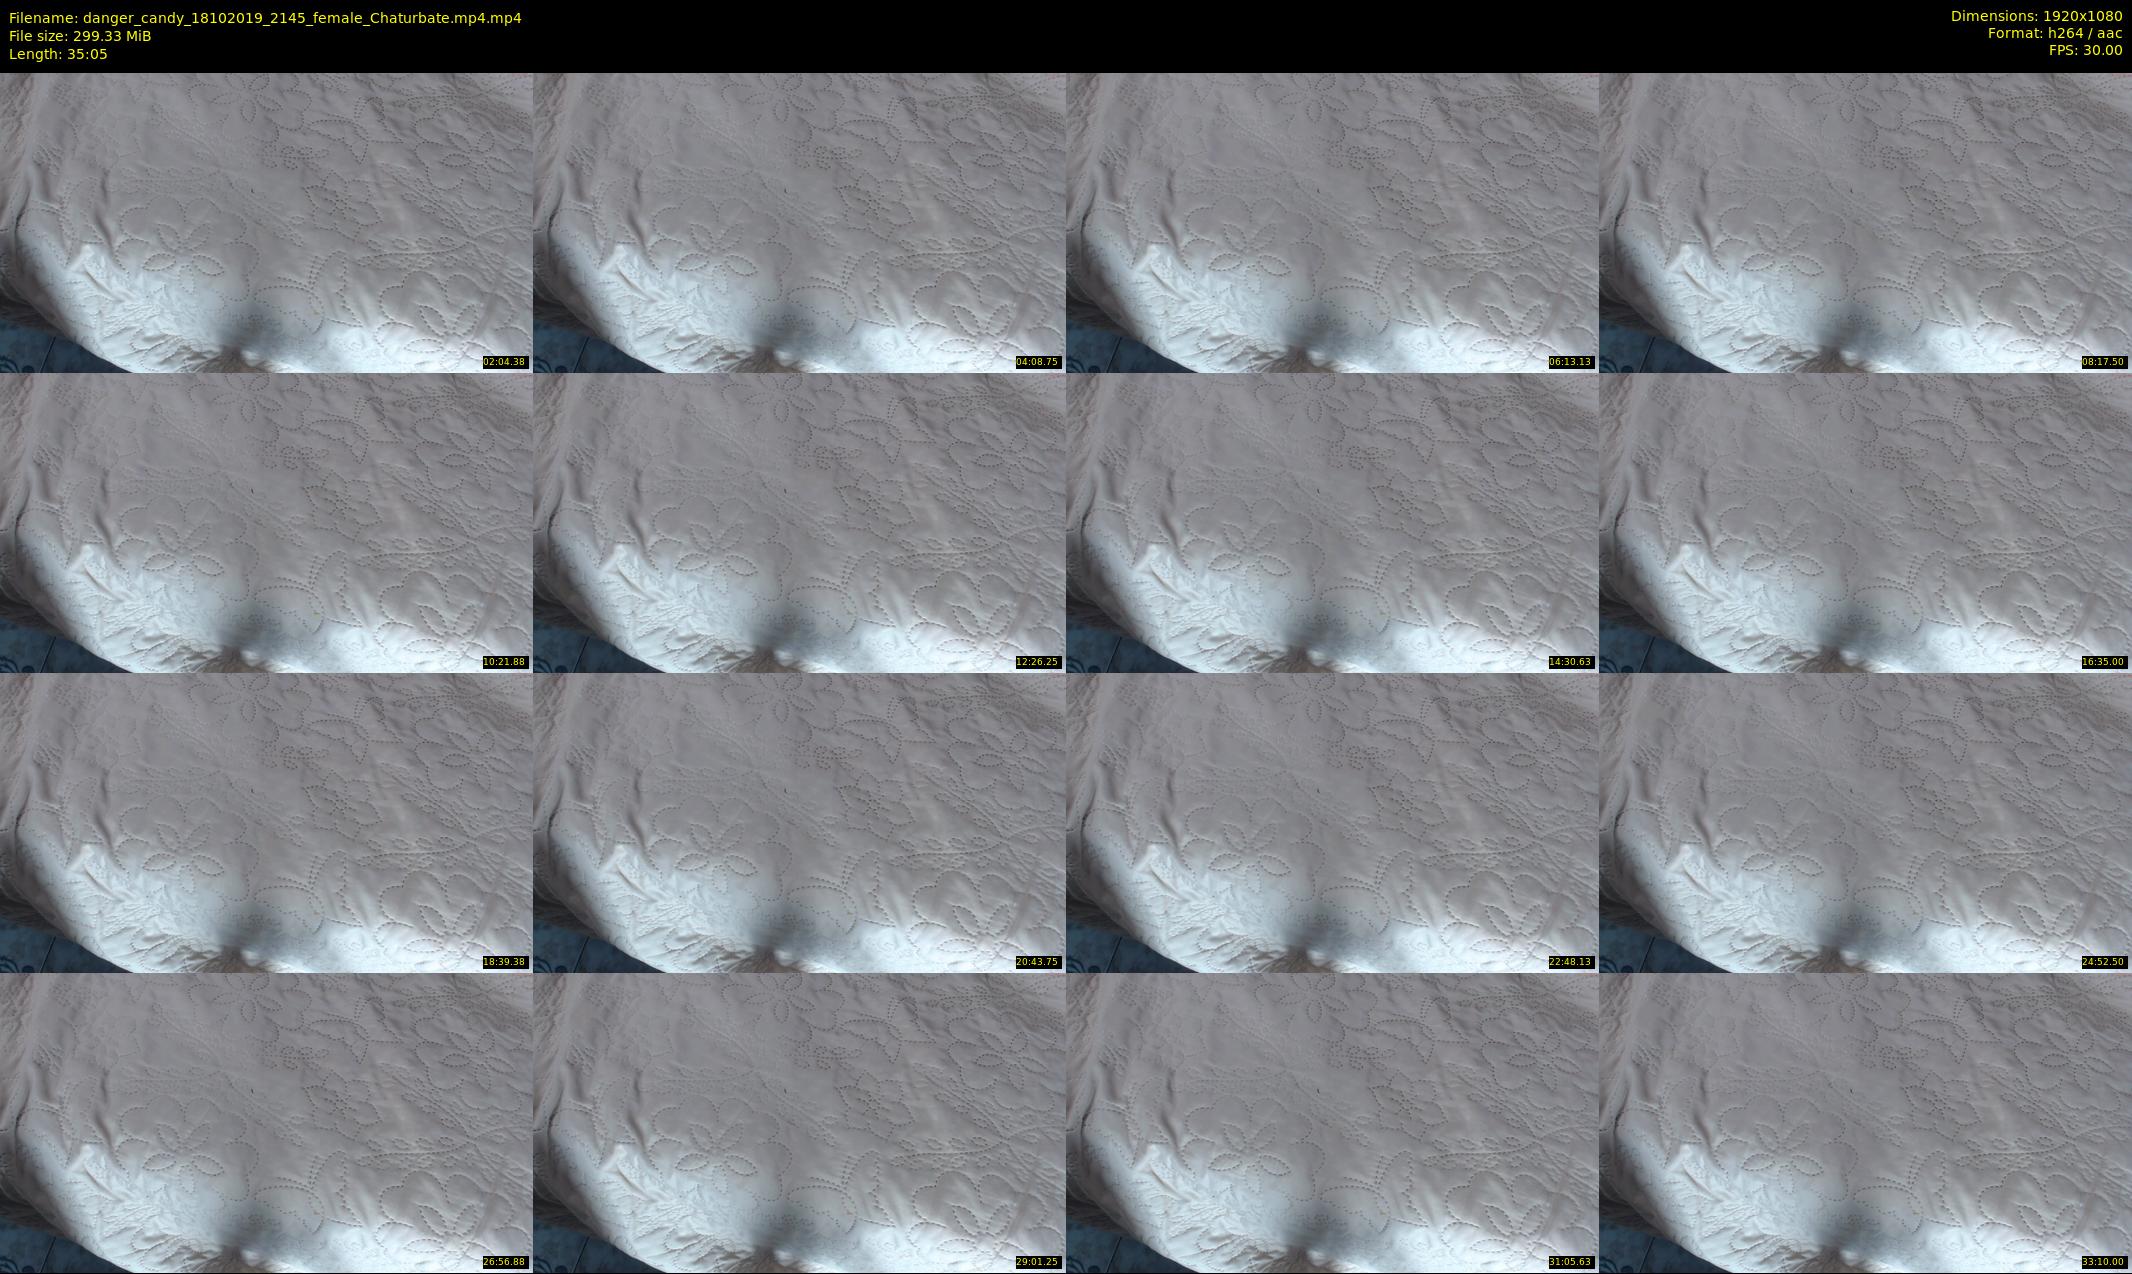The height and width of the screenshot is (1274, 2132).
Task: Click the frame captured at 16:35.00
Action: click(1865, 522)
